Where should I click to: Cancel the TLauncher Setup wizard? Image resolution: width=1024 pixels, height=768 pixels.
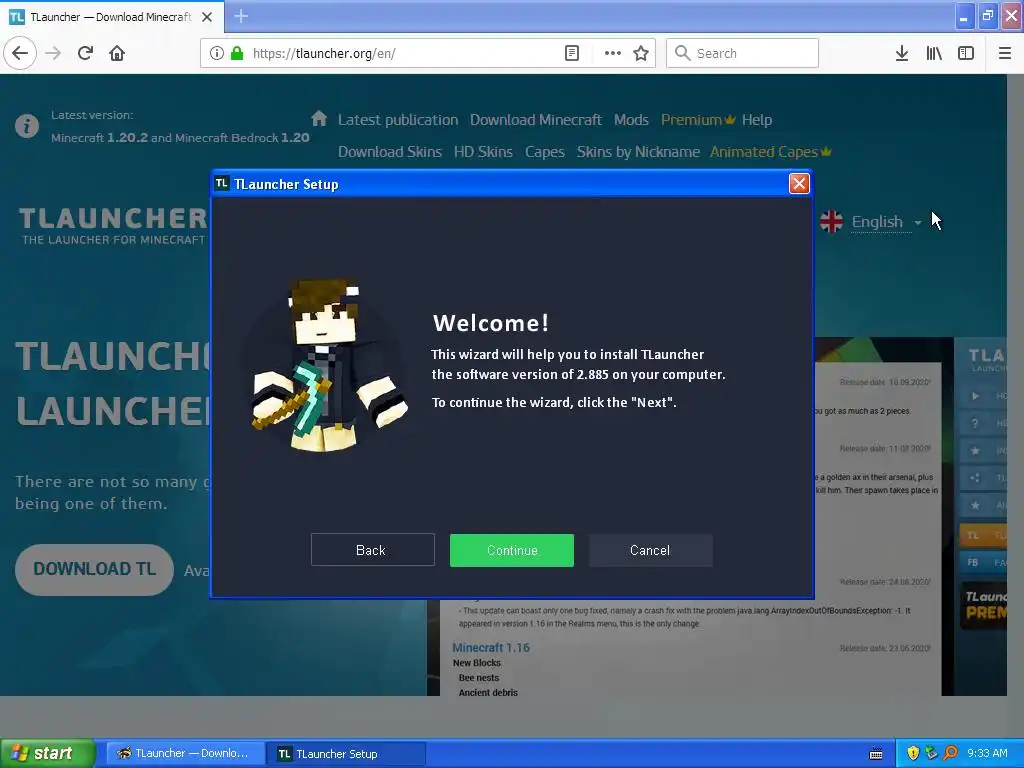[x=650, y=550]
